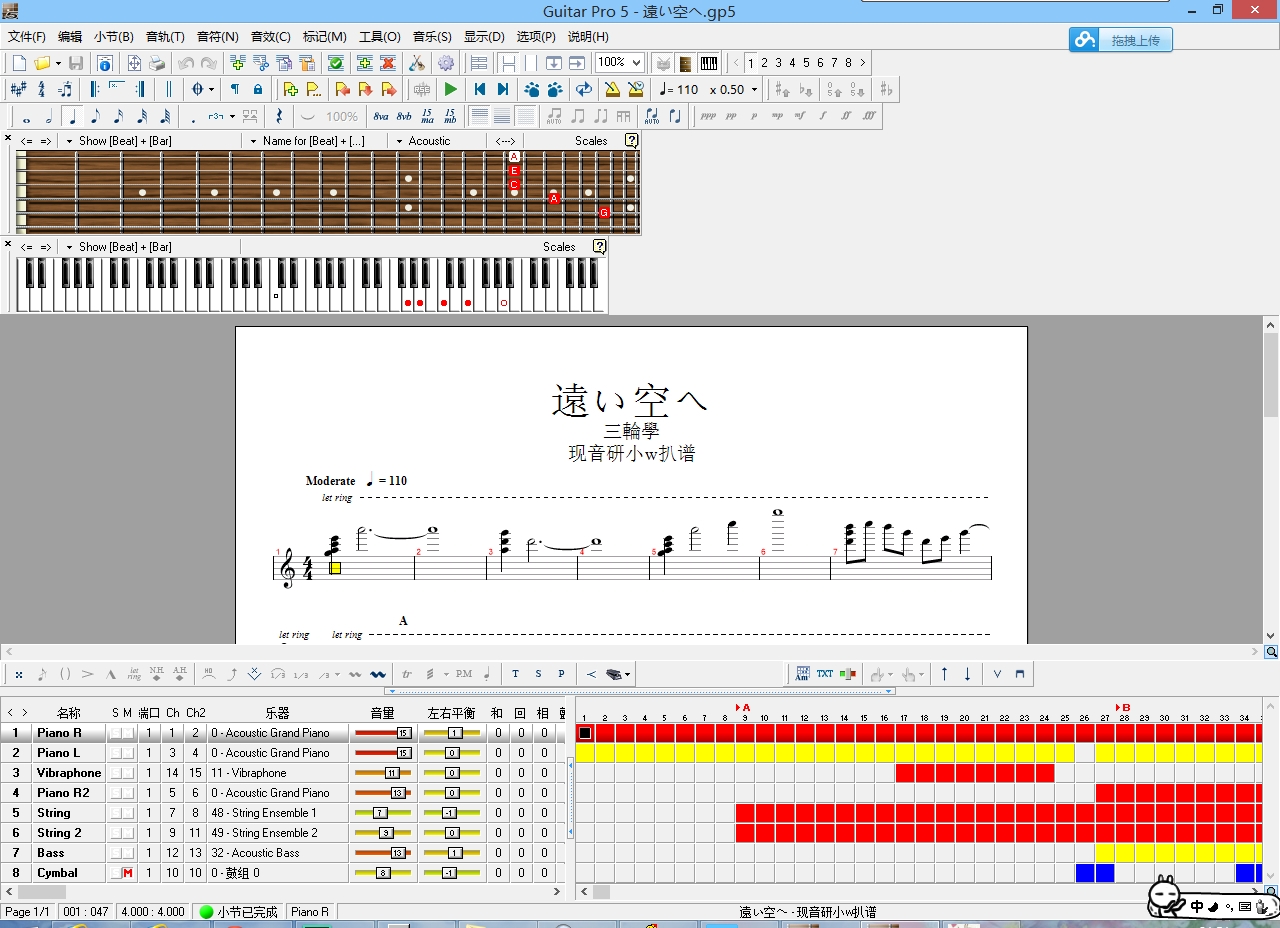The width and height of the screenshot is (1280, 928).
Task: Delete a track with the red X icon
Action: 388,63
